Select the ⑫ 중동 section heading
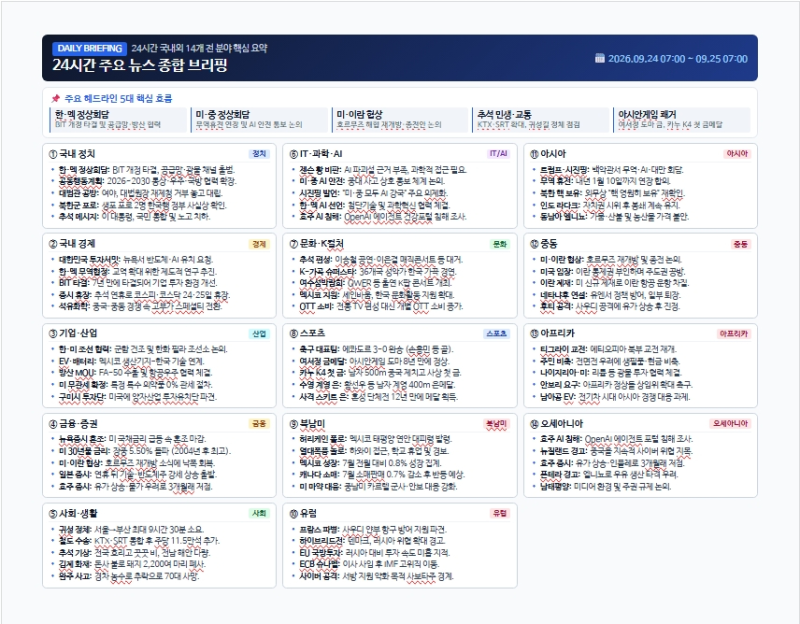Image resolution: width=800 pixels, height=624 pixels. click(x=544, y=244)
